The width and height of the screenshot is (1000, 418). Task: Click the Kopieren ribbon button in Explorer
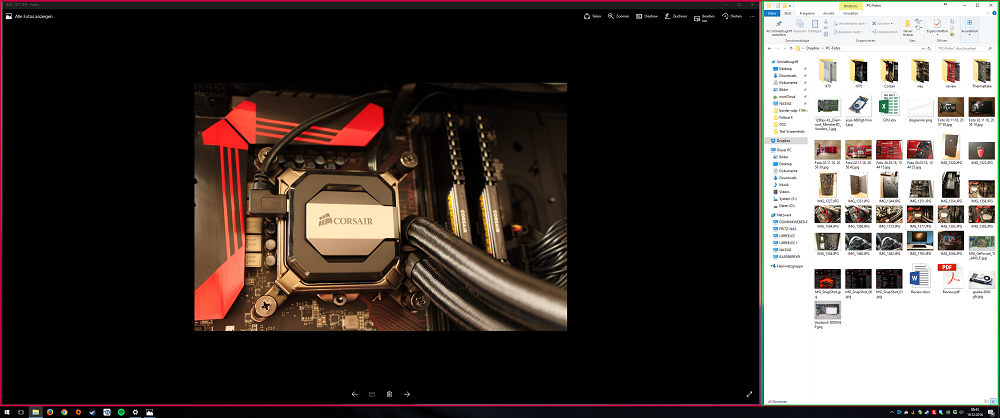click(x=800, y=27)
